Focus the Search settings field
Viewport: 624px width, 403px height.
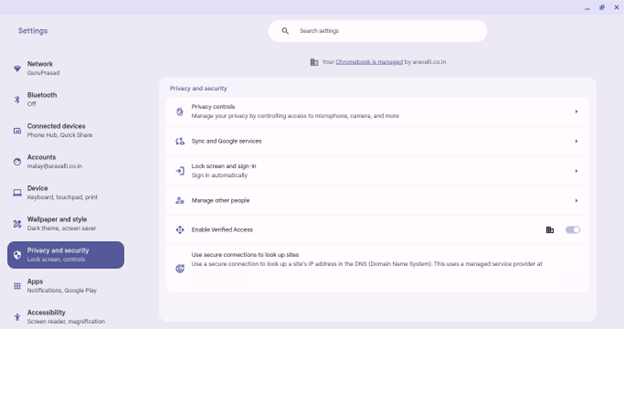pos(377,31)
